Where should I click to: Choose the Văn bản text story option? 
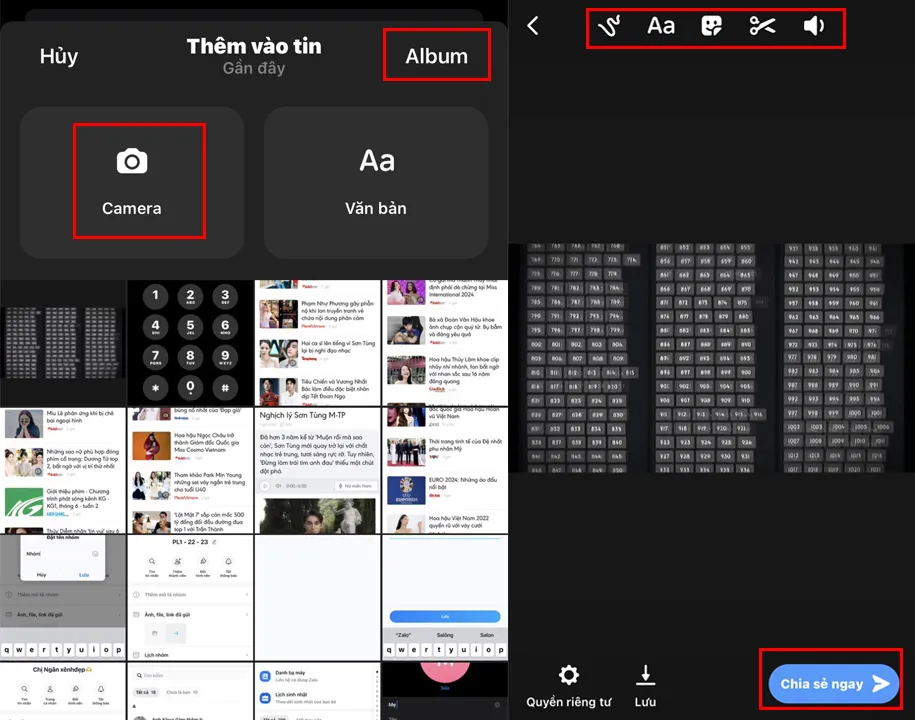pyautogui.click(x=376, y=181)
